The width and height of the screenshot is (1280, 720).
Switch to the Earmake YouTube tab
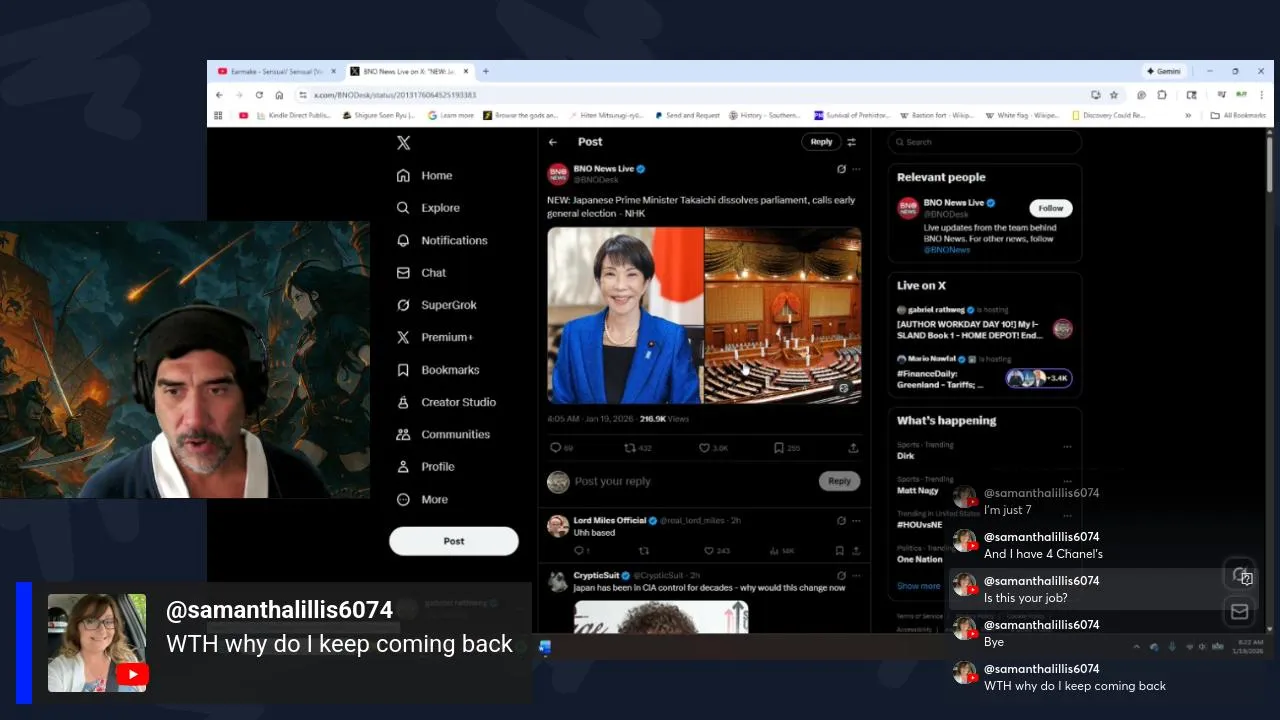[x=276, y=72]
